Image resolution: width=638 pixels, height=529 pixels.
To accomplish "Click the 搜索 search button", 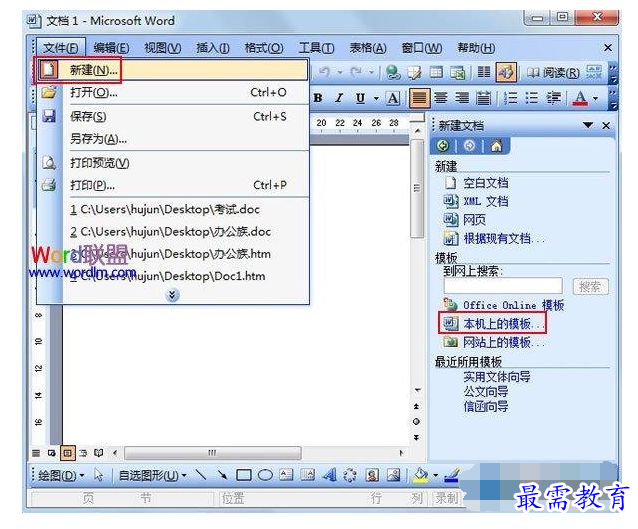I will [590, 286].
